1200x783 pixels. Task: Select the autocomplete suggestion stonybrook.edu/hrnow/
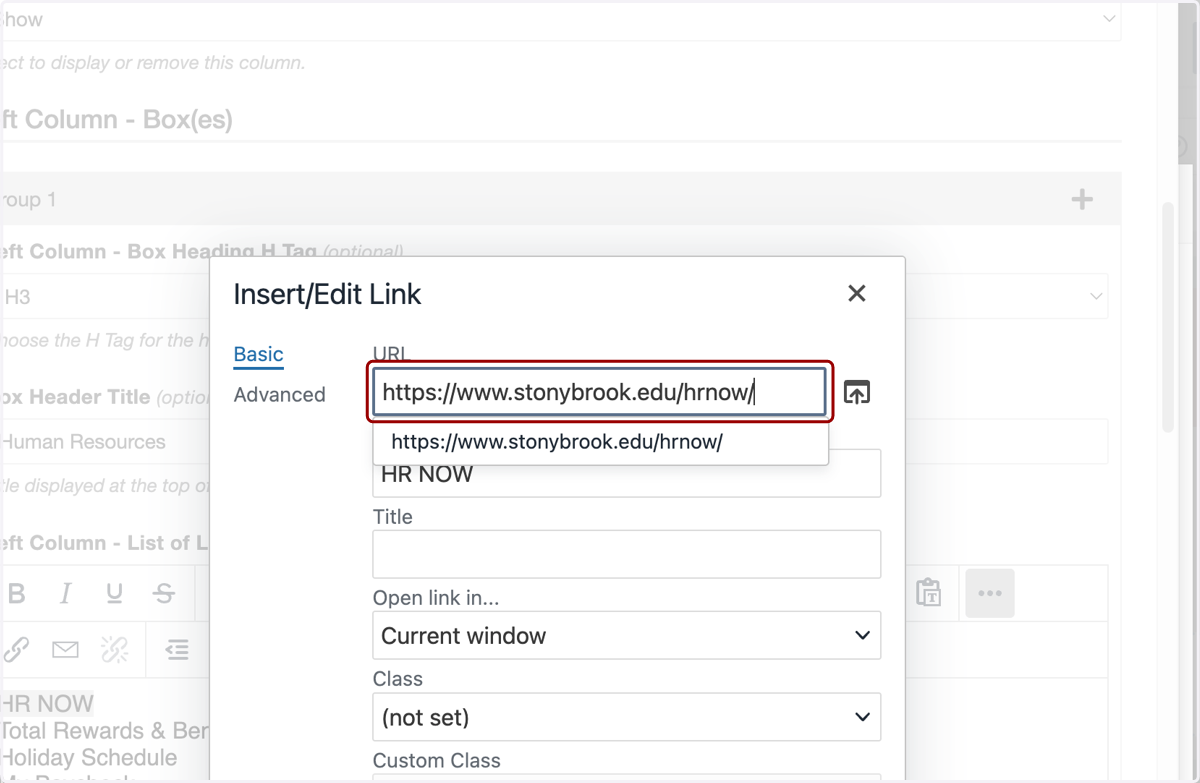[600, 441]
